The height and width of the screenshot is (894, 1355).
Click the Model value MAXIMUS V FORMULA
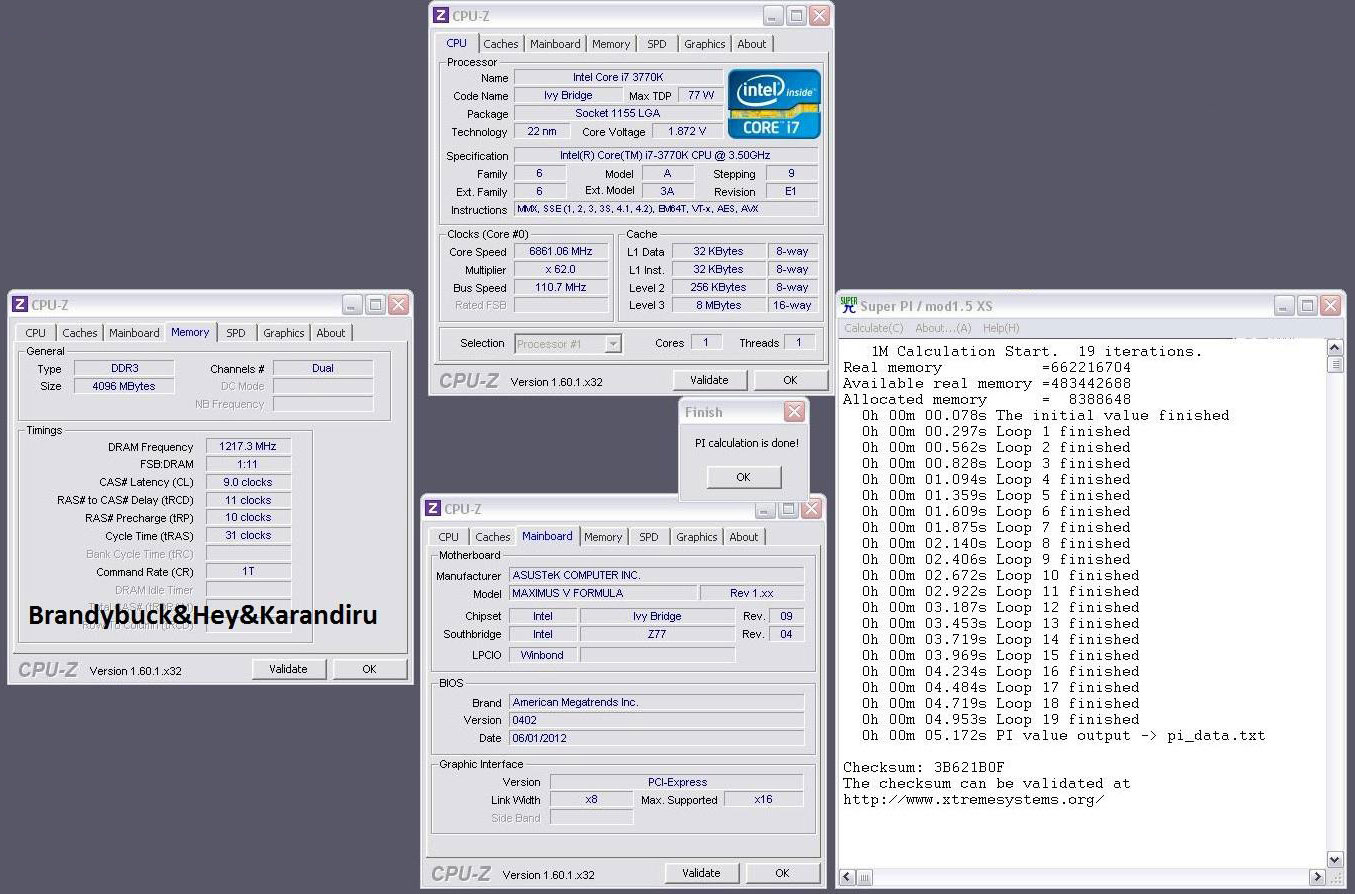point(603,594)
